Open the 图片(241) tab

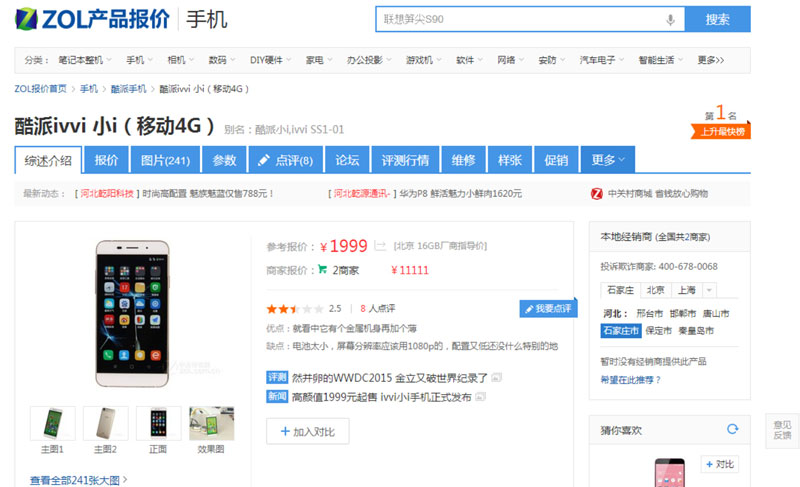pos(165,160)
